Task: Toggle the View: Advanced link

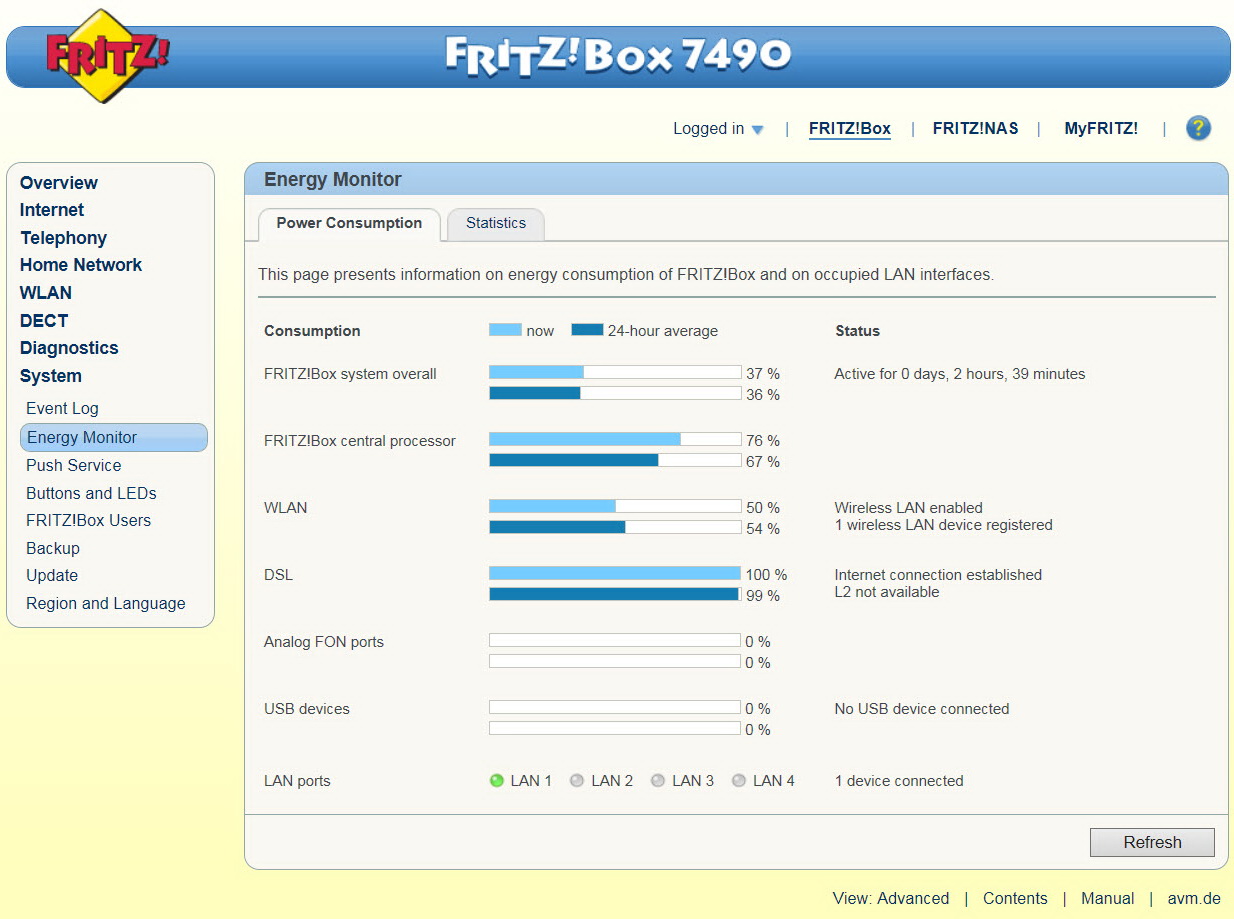Action: (x=891, y=898)
